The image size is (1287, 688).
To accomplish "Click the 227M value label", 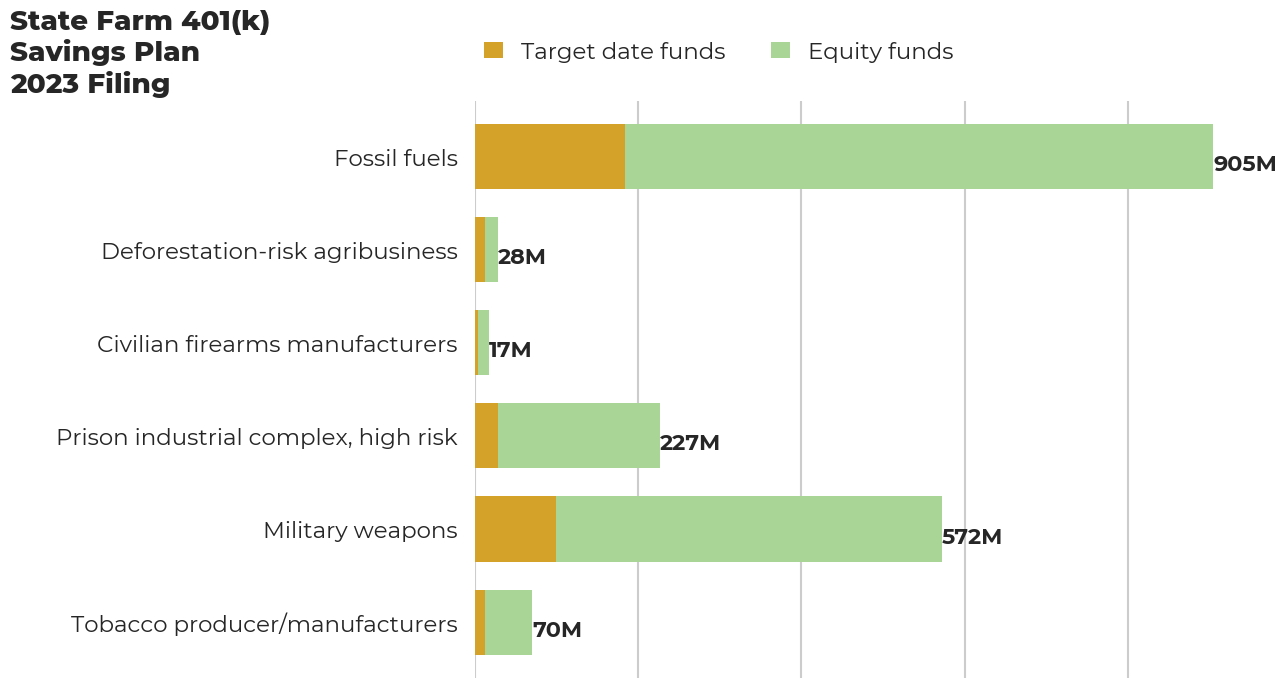I will [689, 443].
